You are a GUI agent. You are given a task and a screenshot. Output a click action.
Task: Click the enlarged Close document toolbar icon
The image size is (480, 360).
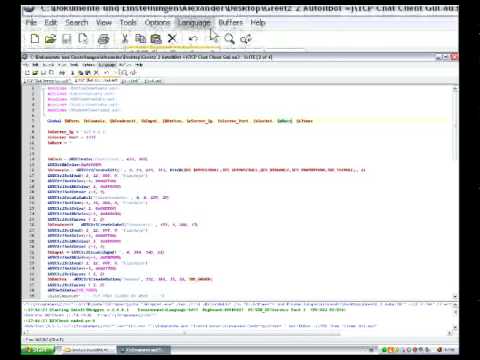(x=83, y=39)
